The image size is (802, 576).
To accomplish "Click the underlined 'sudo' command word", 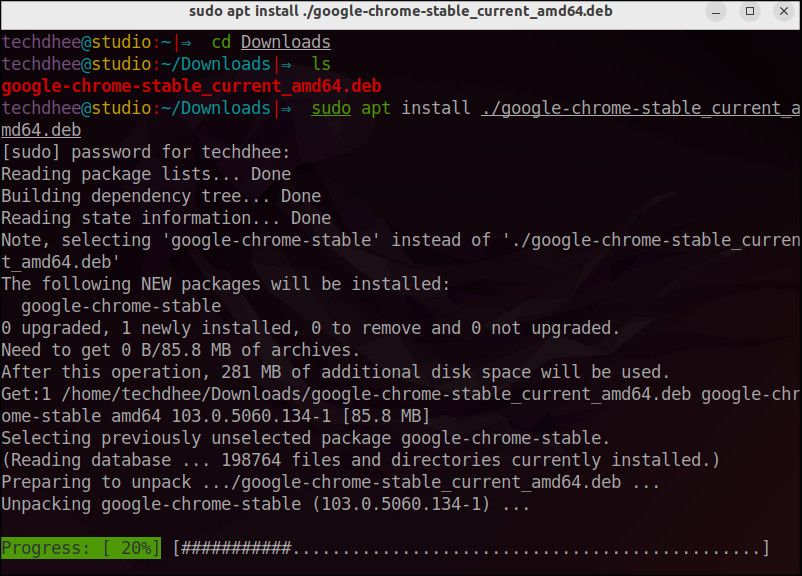I will click(x=331, y=108).
